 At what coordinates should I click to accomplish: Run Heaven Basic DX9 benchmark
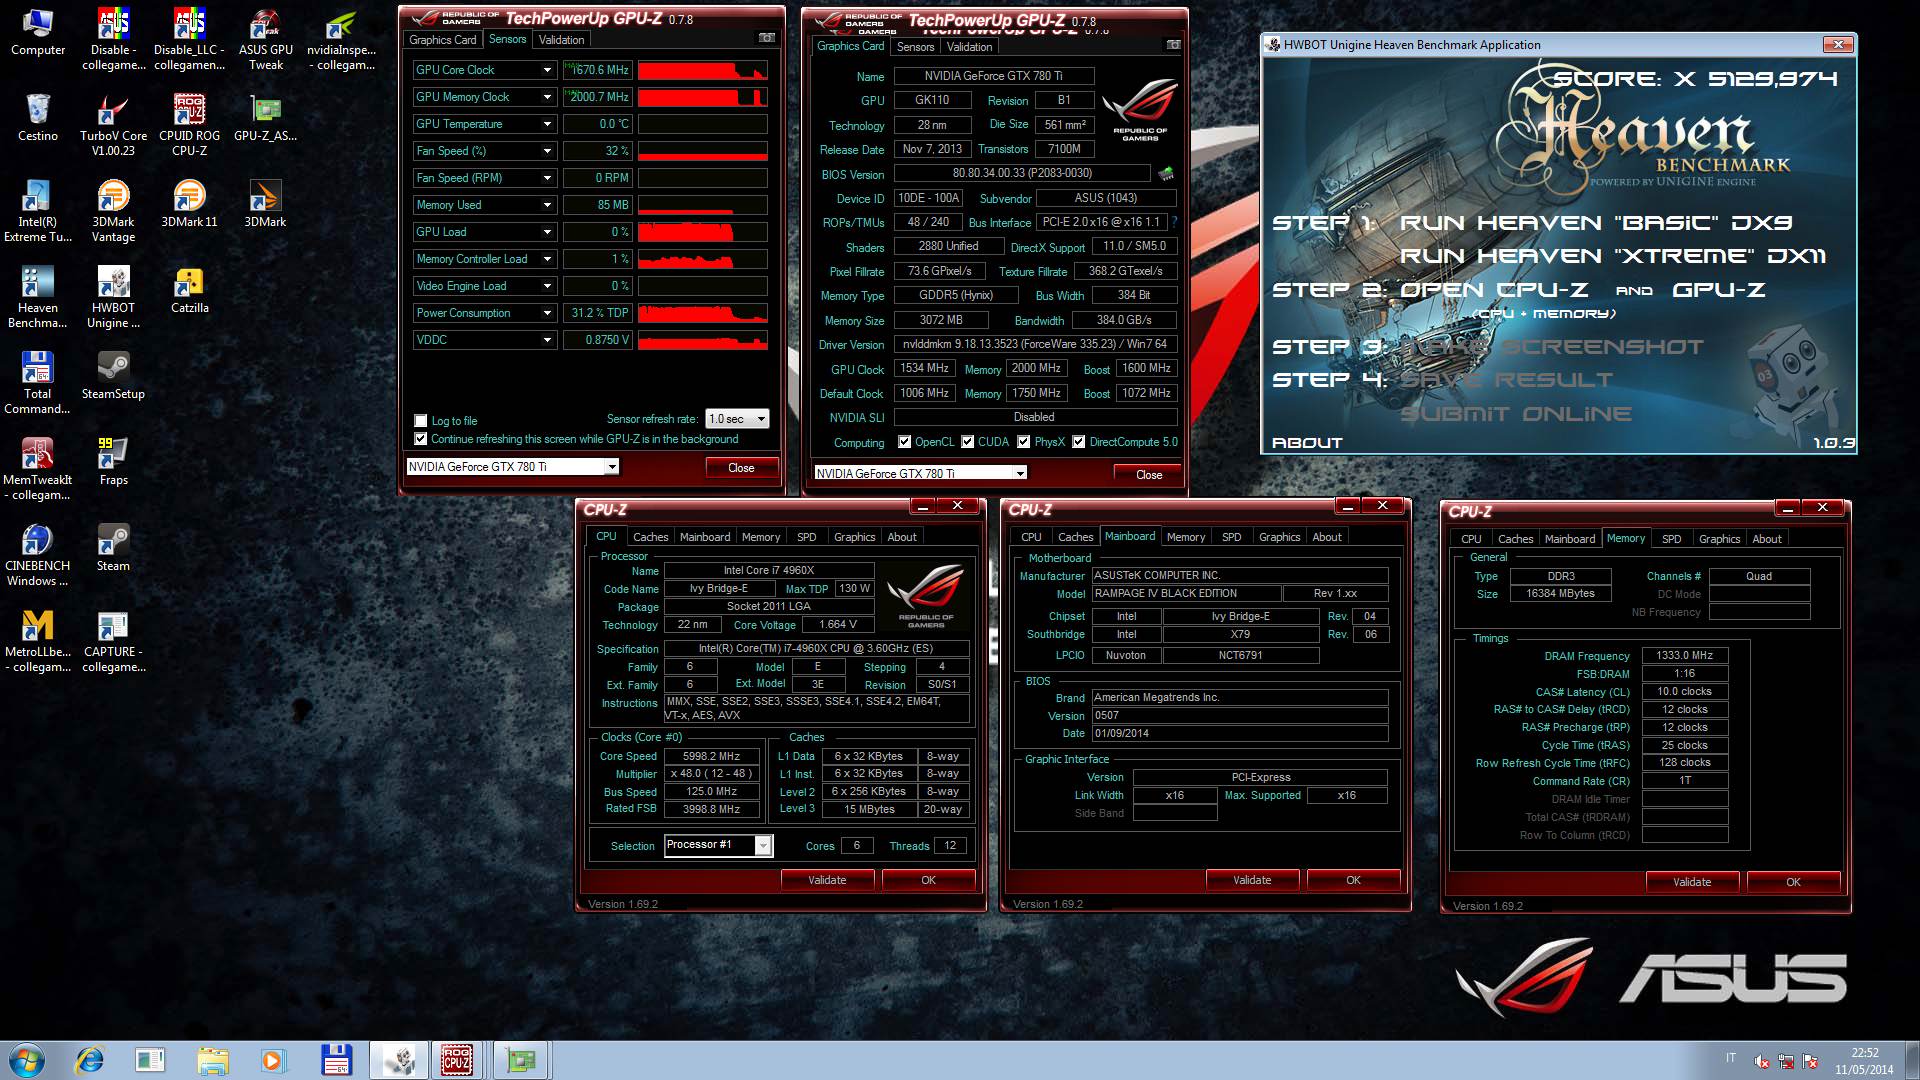tap(1596, 223)
